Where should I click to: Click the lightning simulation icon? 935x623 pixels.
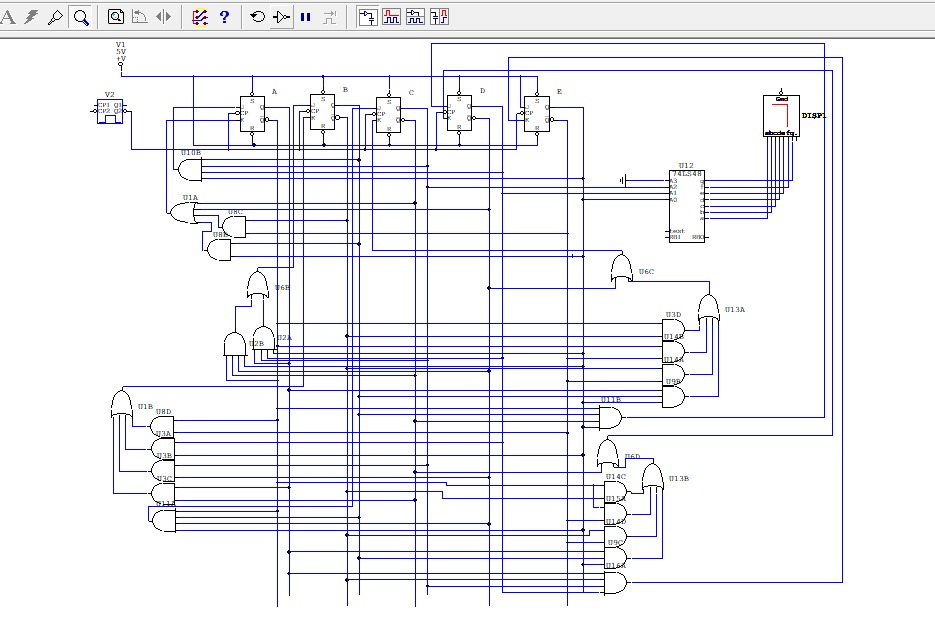pos(30,16)
